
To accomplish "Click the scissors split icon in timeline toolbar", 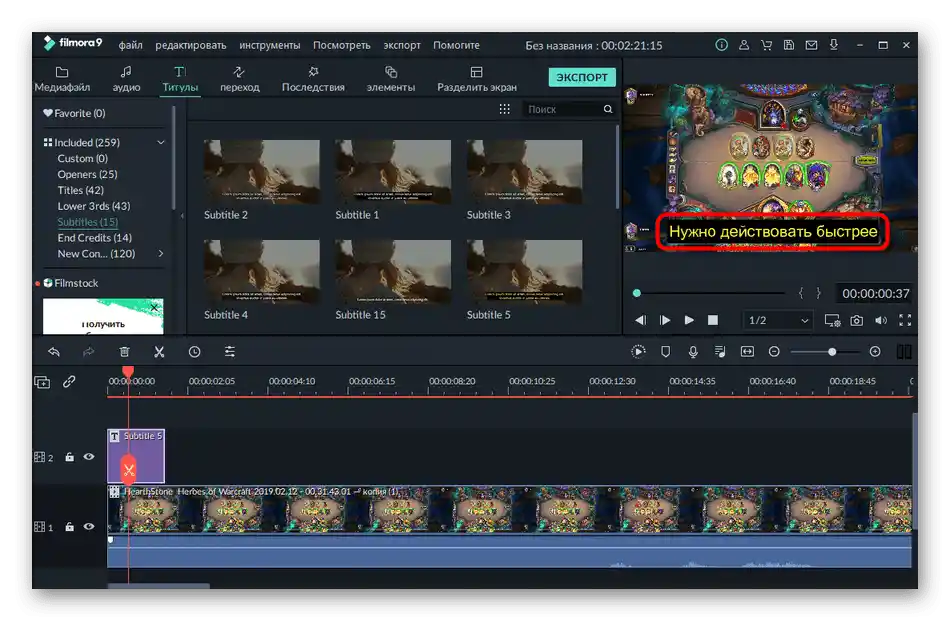I will (159, 352).
